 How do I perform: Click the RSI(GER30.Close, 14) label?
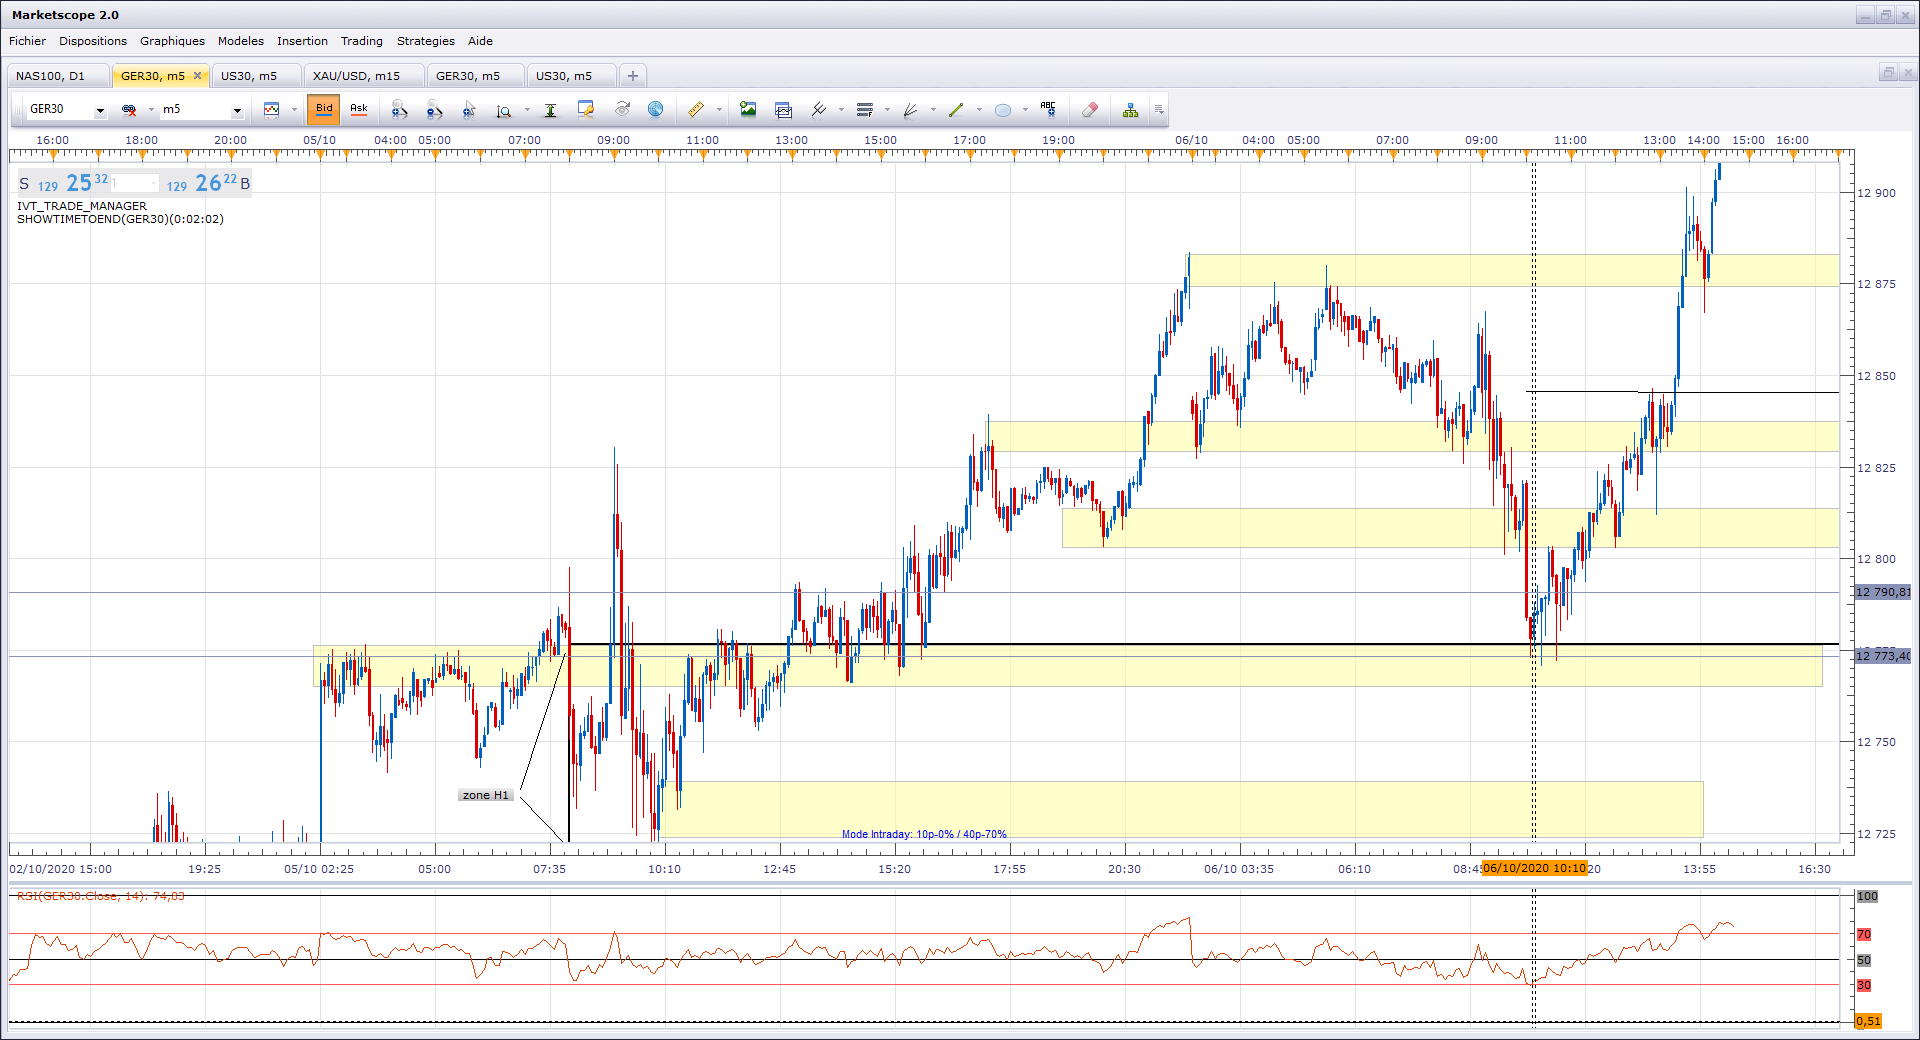[101, 896]
